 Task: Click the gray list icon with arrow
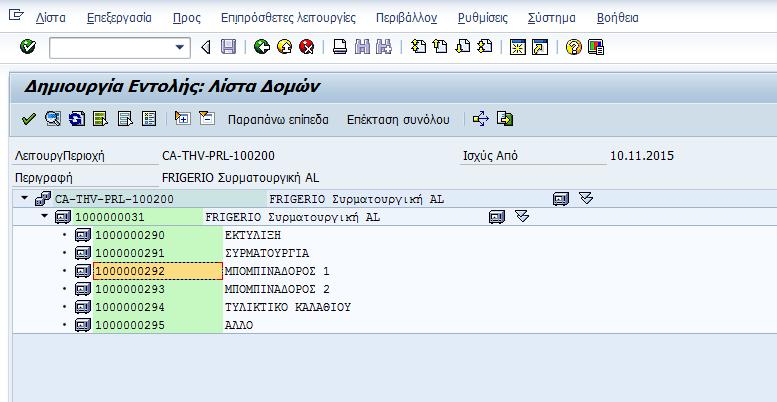125,119
